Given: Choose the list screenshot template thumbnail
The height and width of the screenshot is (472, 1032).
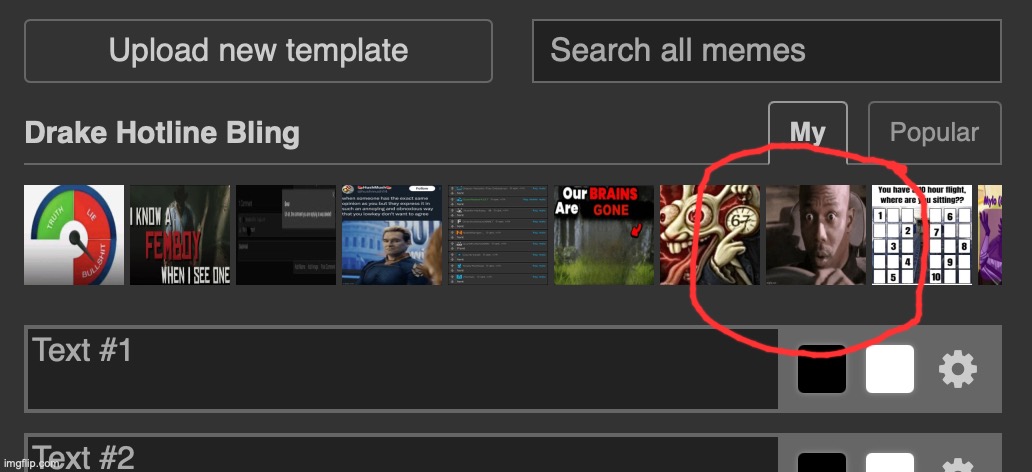Looking at the screenshot, I should pyautogui.click(x=498, y=235).
